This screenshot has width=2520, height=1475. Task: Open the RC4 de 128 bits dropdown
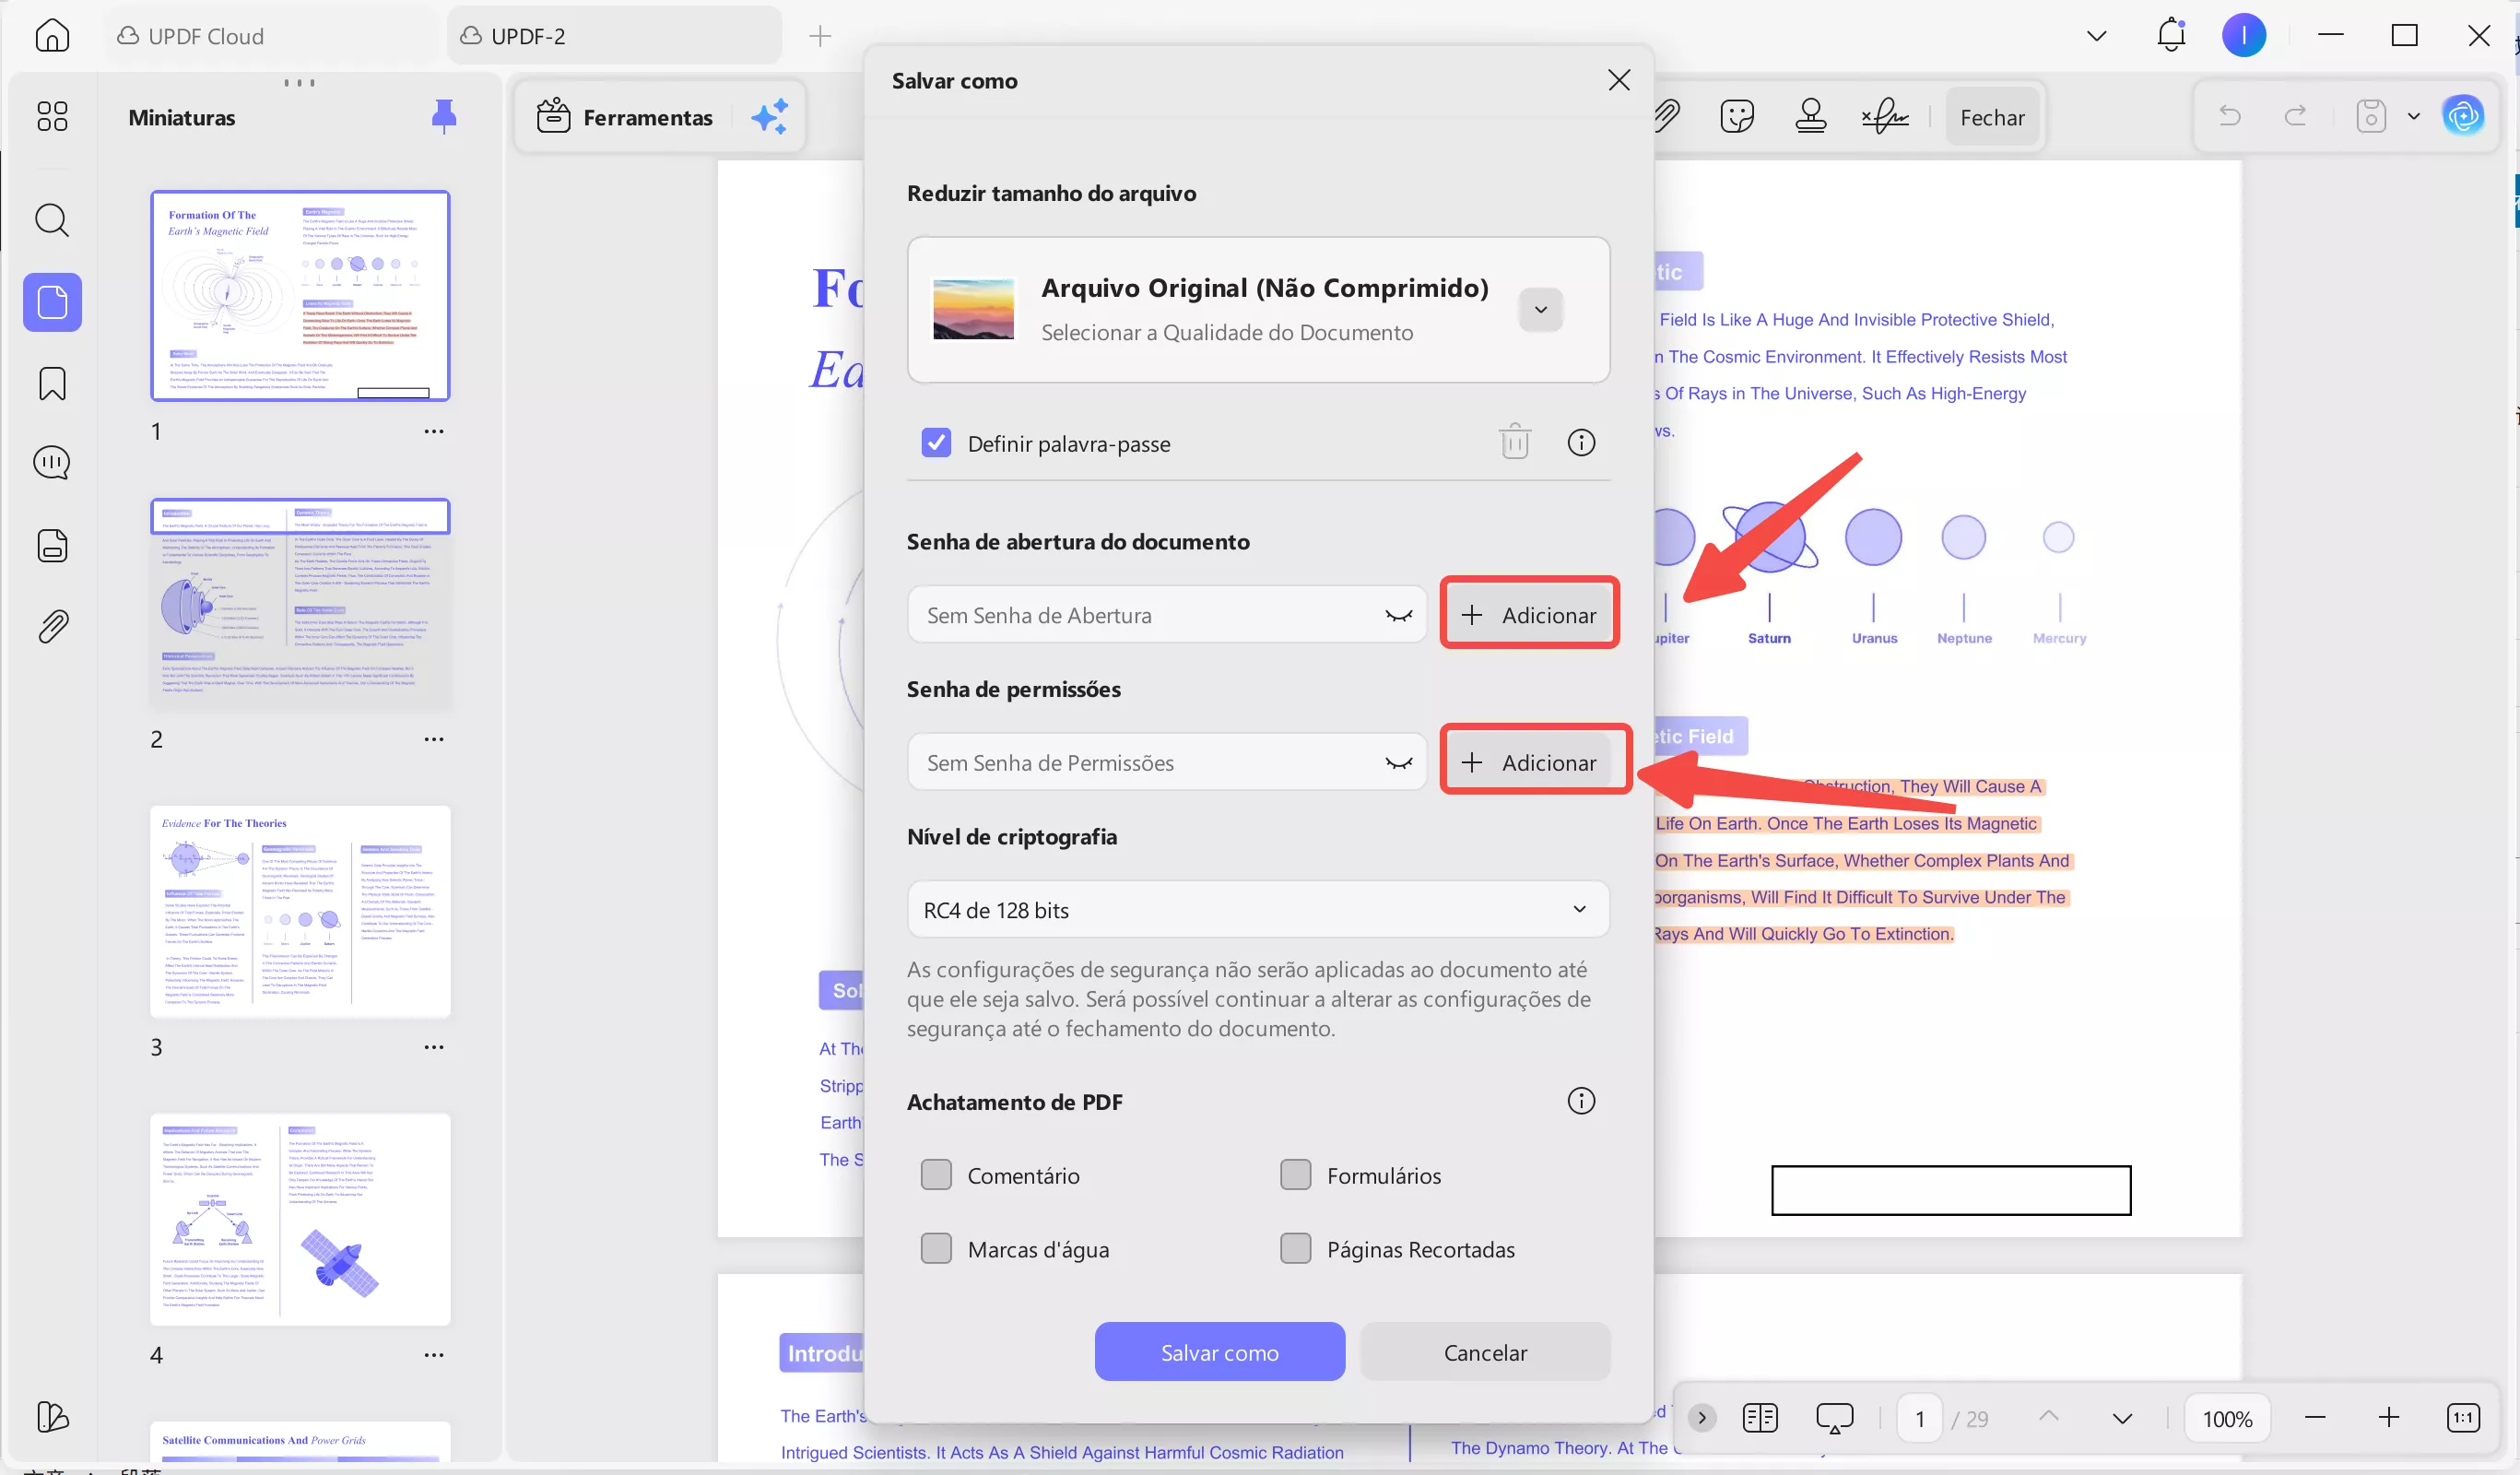1257,910
